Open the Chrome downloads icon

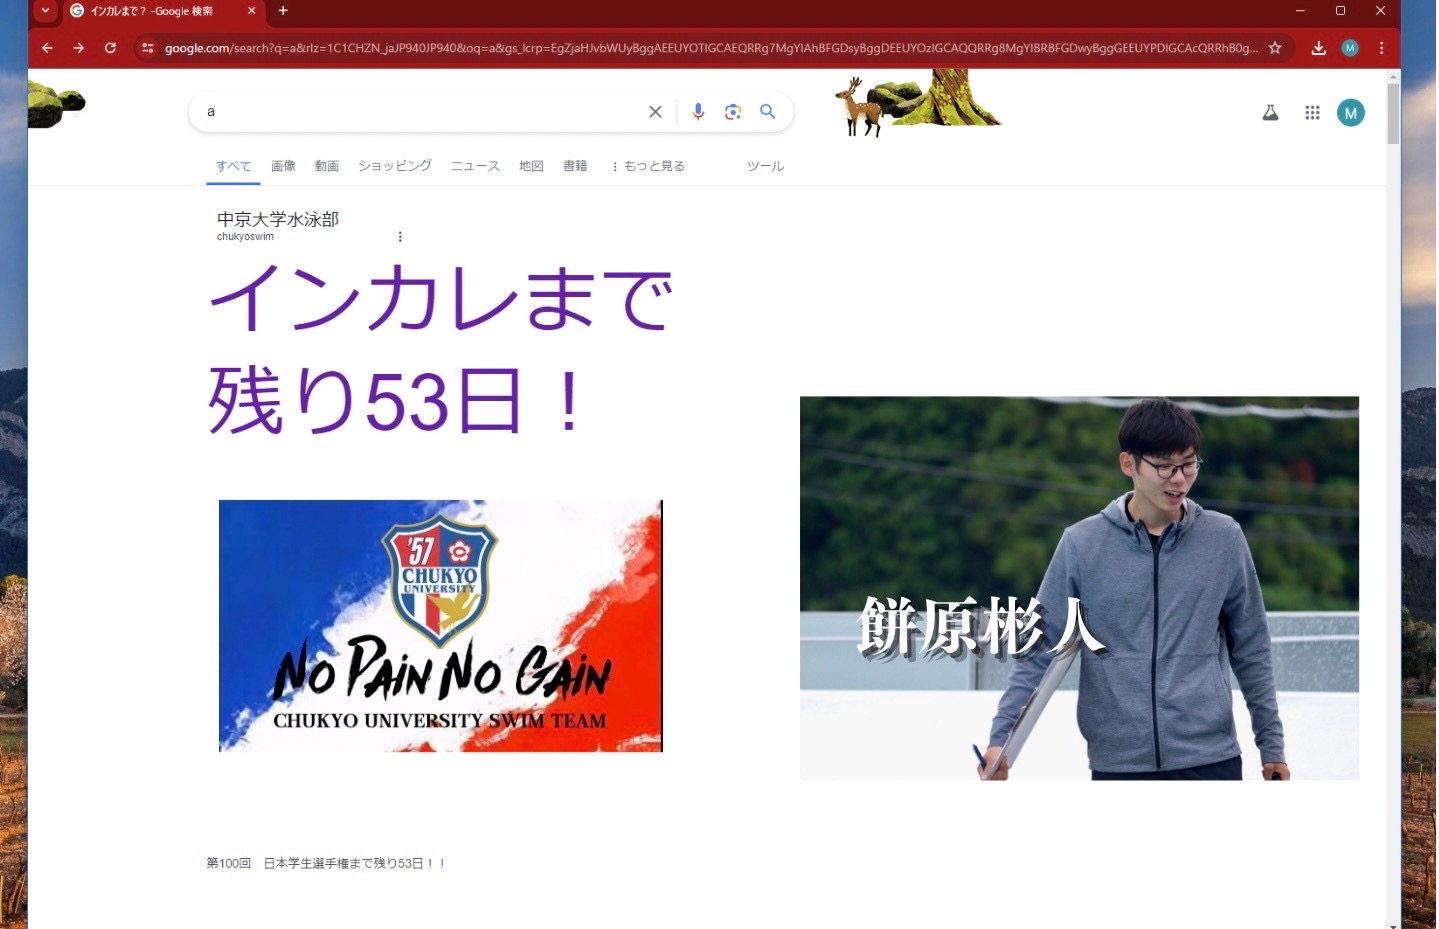1318,48
